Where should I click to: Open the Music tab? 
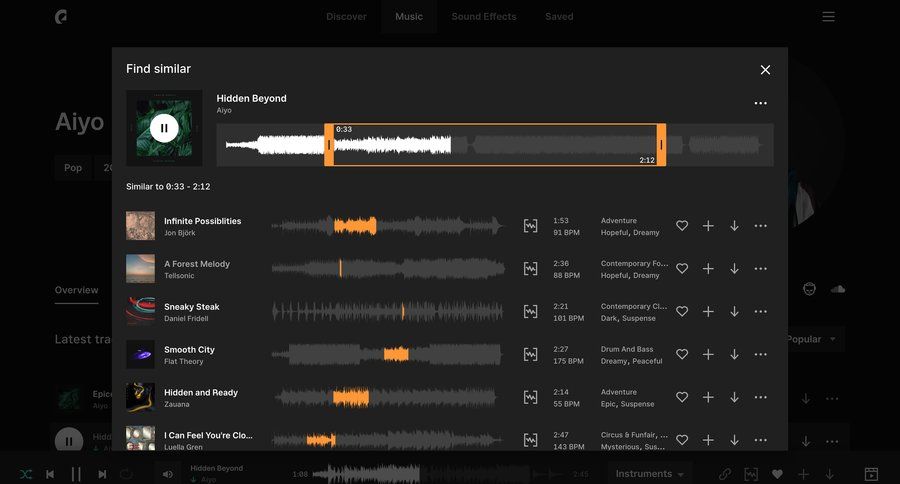409,17
